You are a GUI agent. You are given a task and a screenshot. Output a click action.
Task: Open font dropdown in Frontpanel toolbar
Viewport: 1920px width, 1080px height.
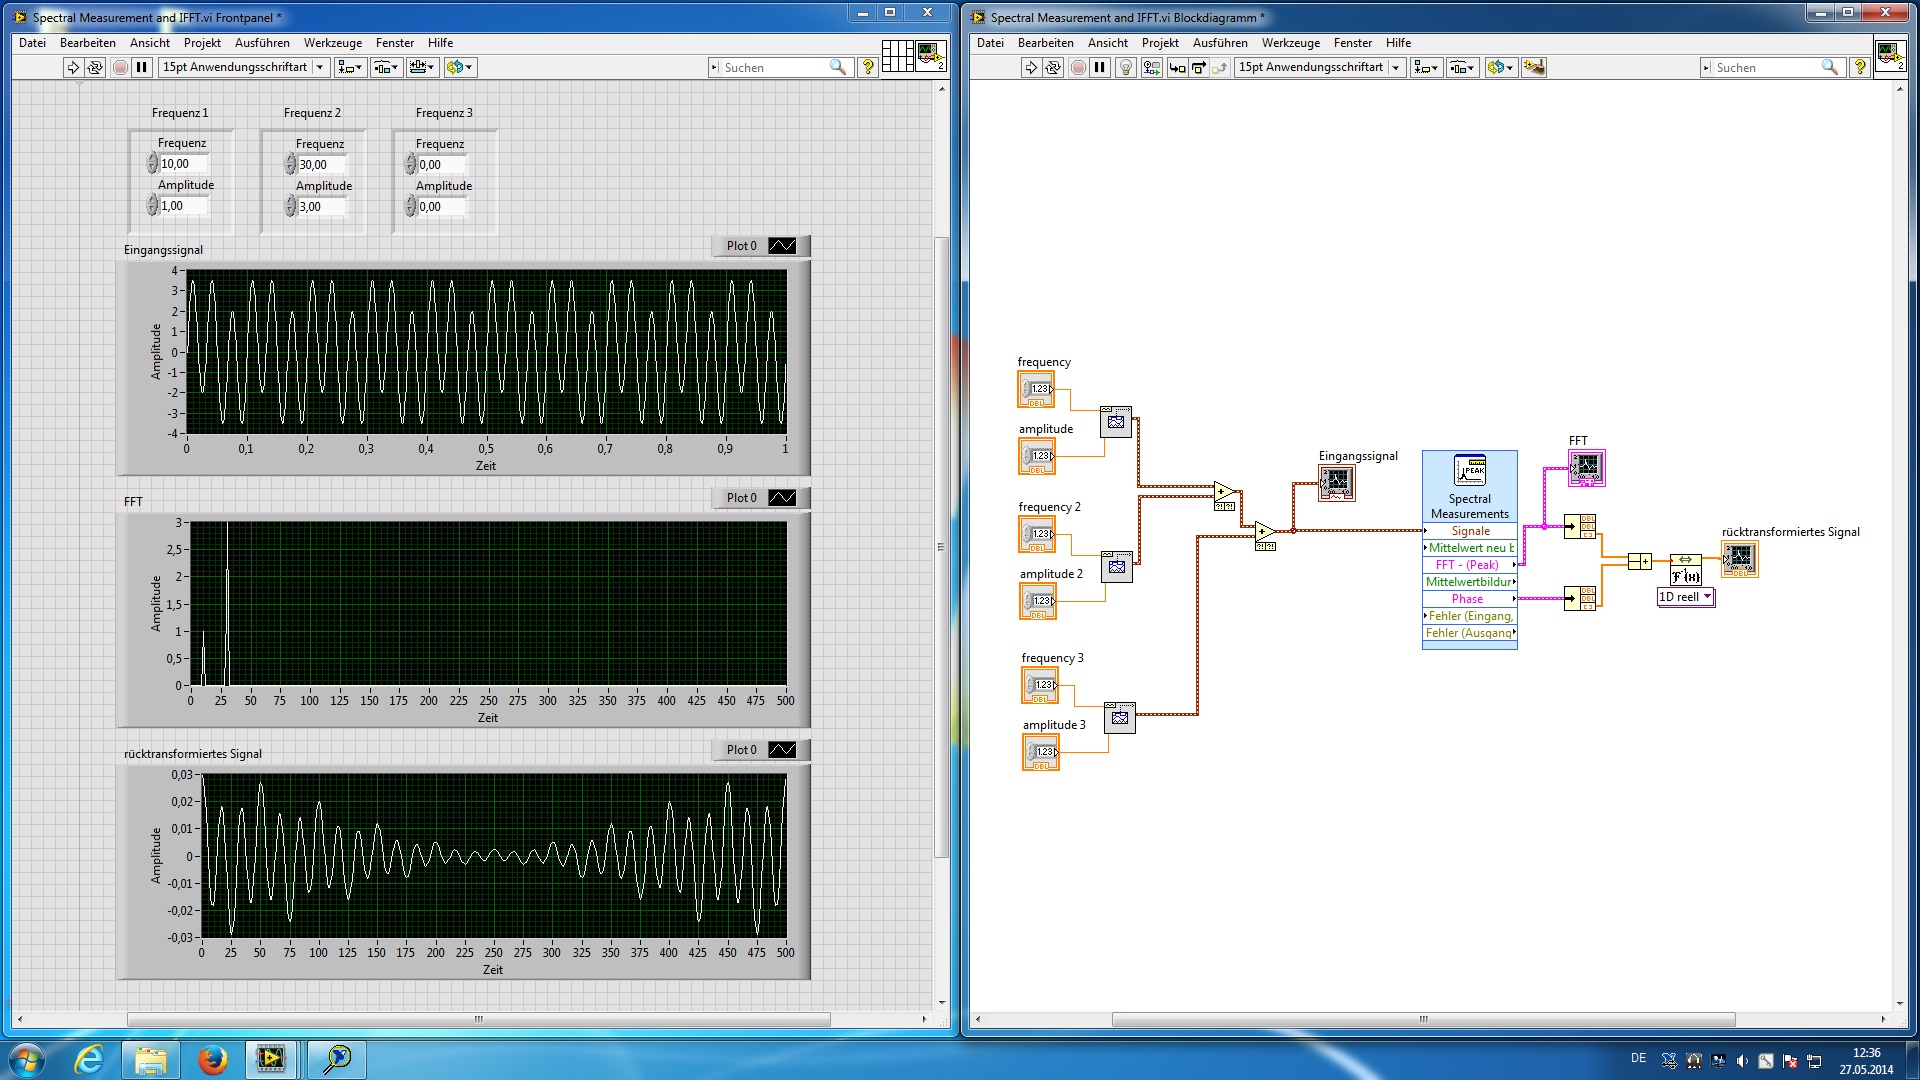coord(319,67)
